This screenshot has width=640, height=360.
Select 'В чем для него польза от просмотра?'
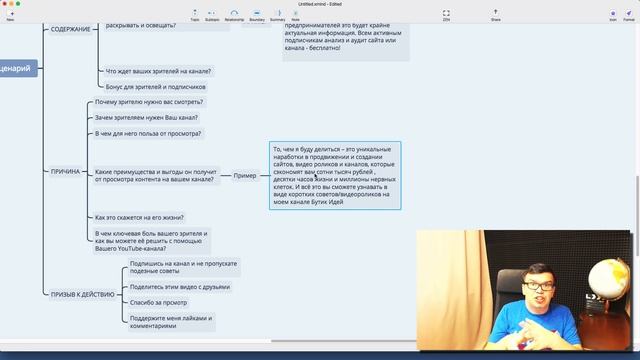point(148,133)
